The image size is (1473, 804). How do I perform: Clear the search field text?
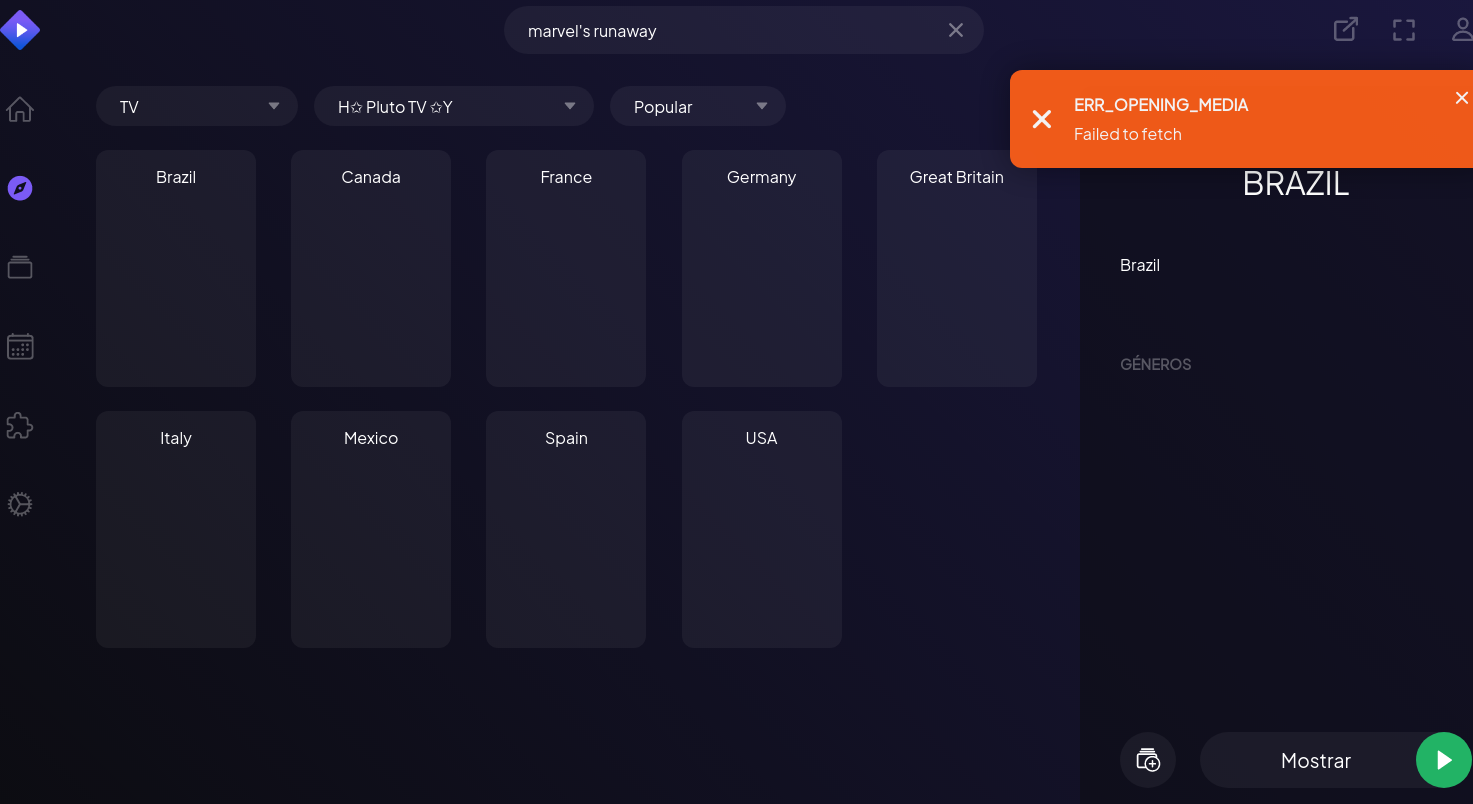(x=956, y=30)
